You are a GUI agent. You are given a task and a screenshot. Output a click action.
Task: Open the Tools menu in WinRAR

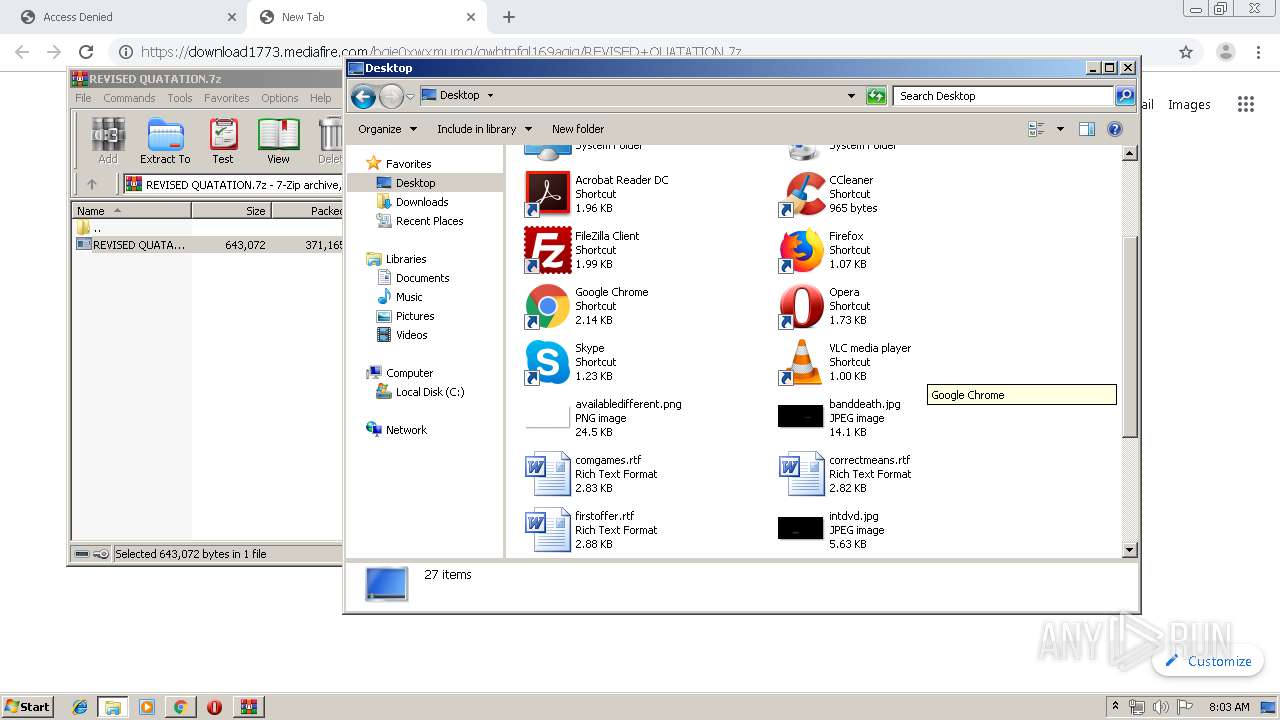click(180, 98)
